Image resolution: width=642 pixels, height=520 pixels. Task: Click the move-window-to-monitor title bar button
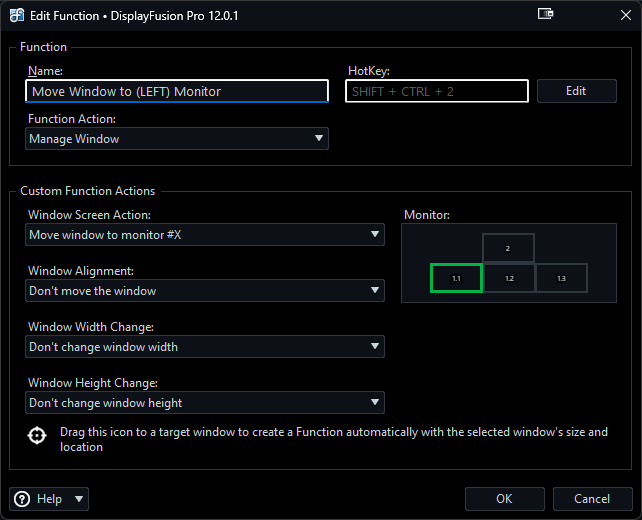click(x=545, y=15)
